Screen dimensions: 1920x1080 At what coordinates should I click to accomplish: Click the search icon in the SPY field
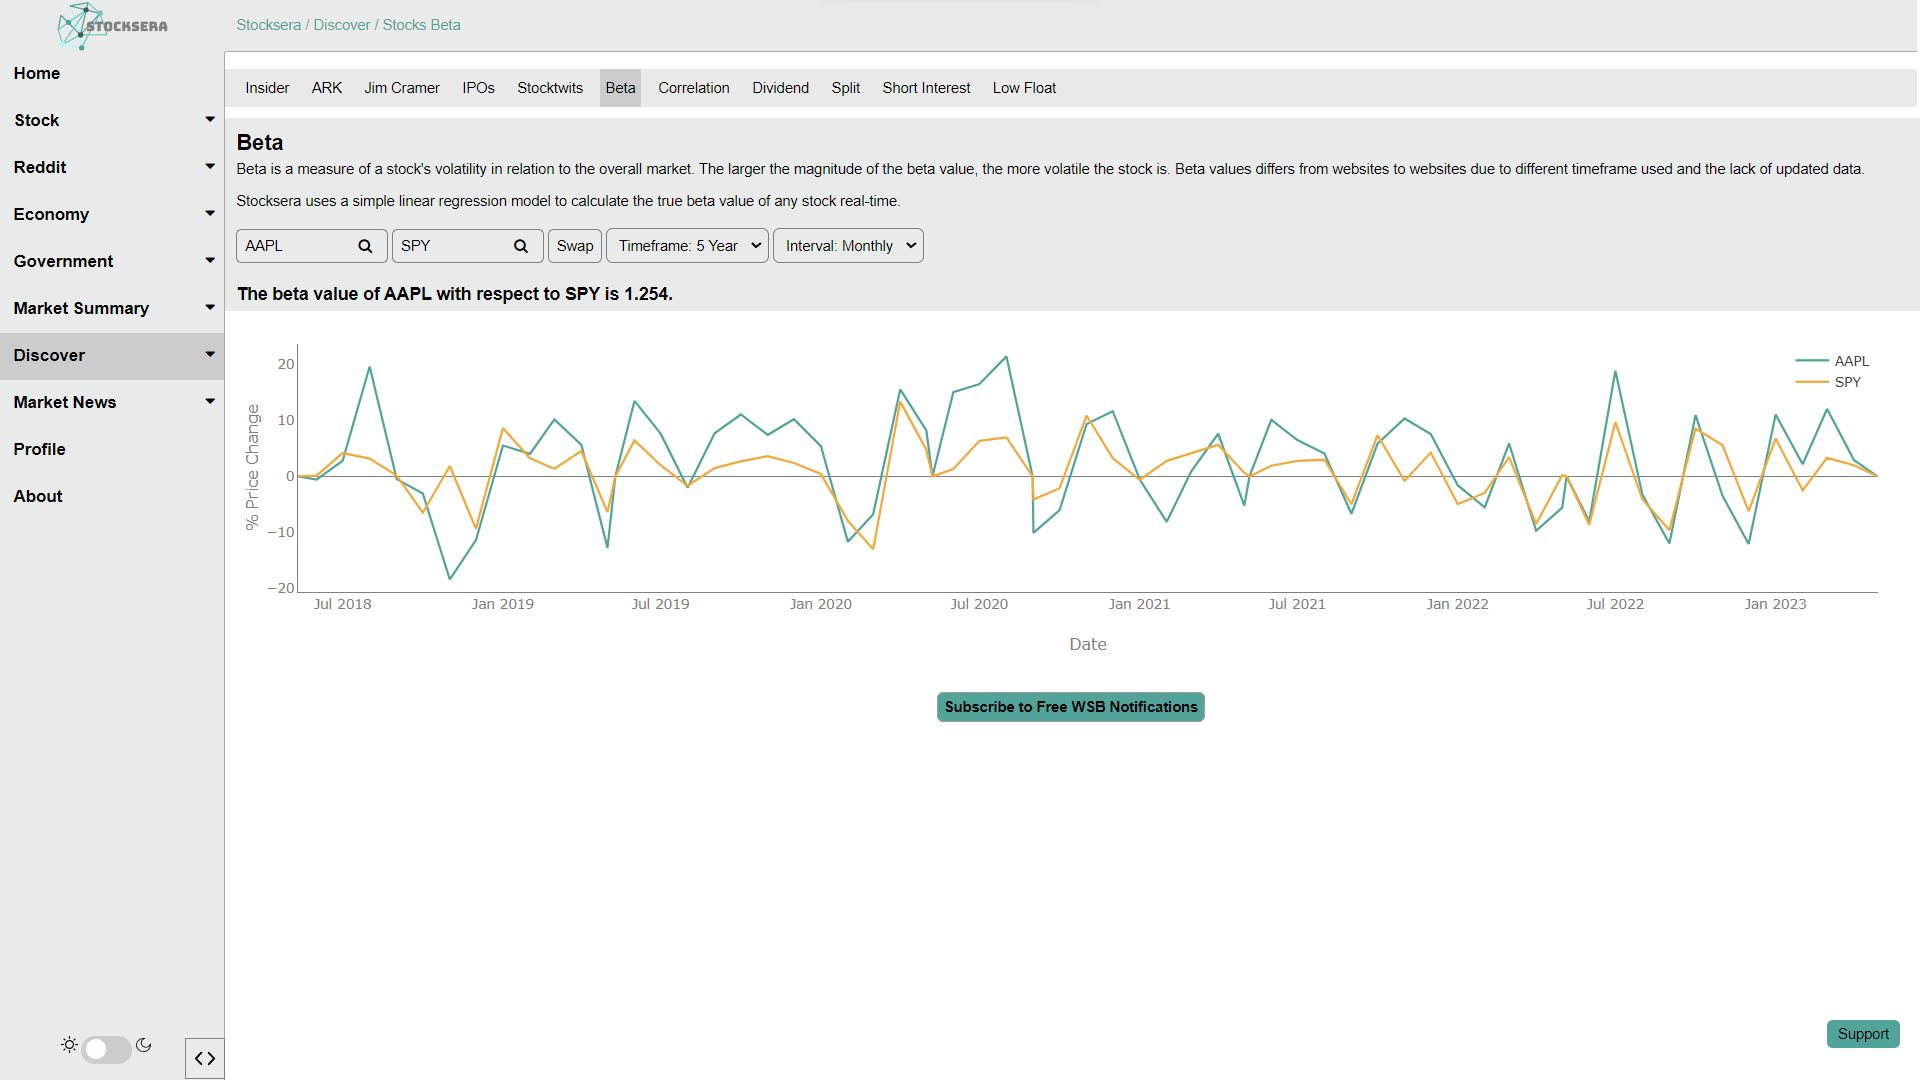[521, 246]
